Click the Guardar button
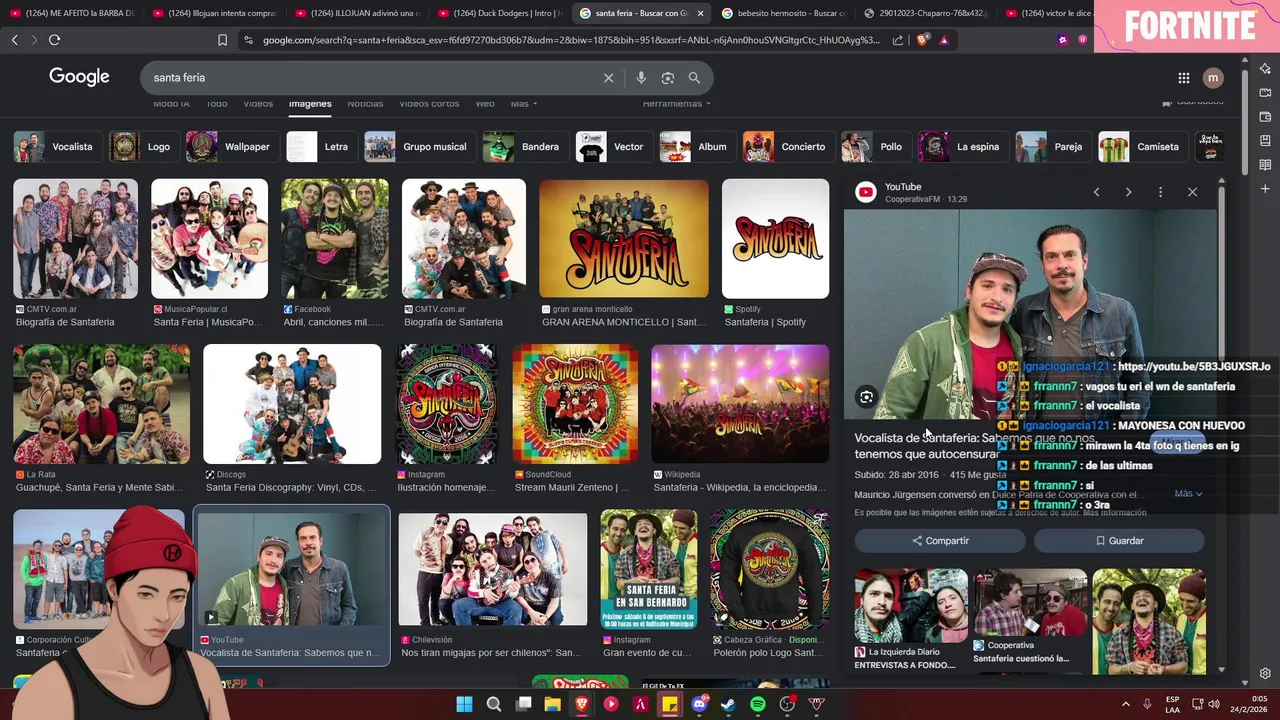 click(x=1119, y=541)
